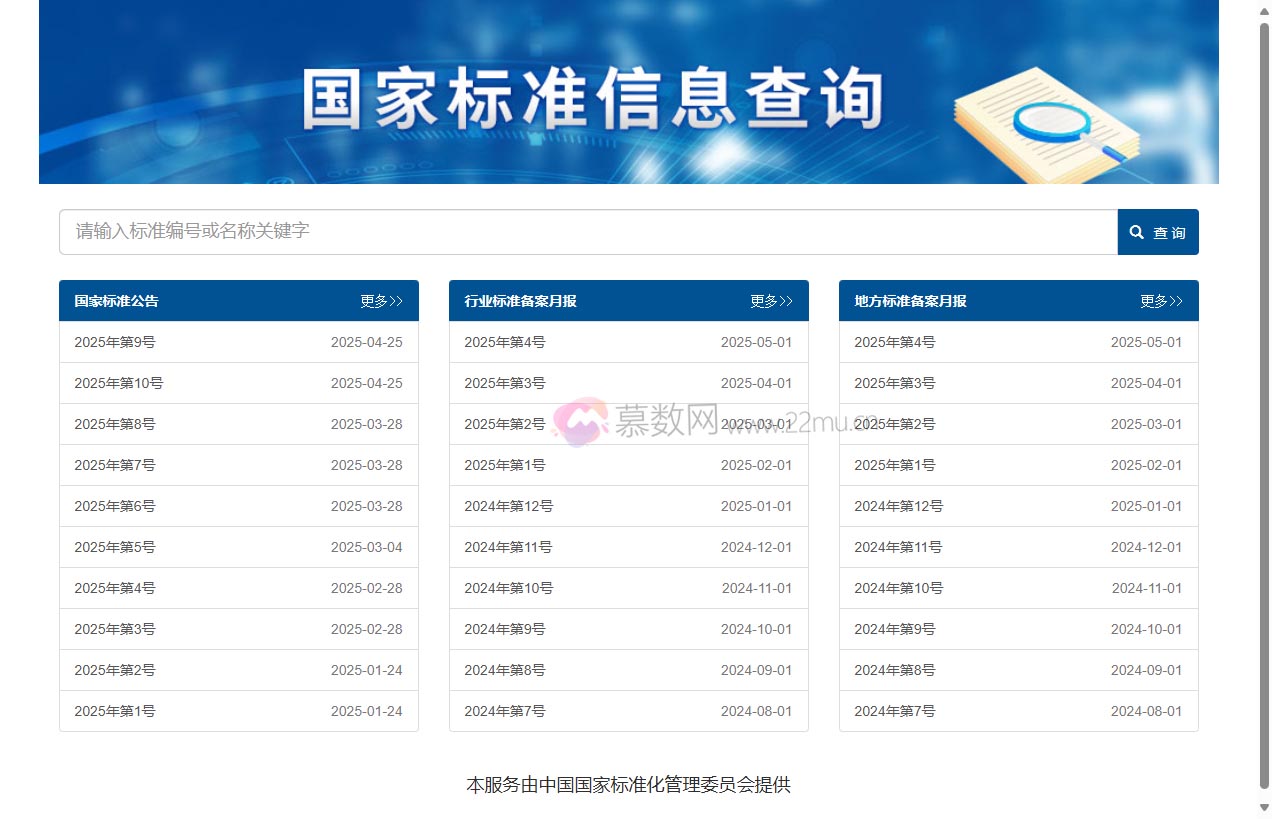The height and width of the screenshot is (819, 1272).
Task: Open the 更多 link for 国家标准公告
Action: point(381,301)
